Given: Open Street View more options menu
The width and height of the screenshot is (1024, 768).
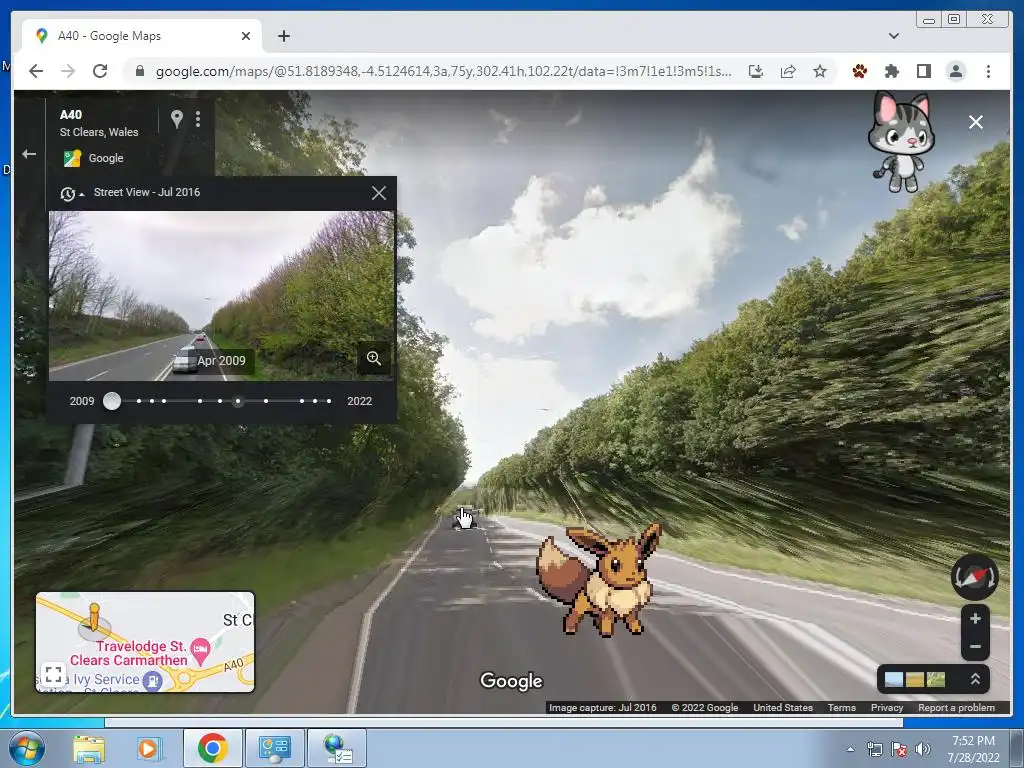Looking at the screenshot, I should tap(198, 119).
